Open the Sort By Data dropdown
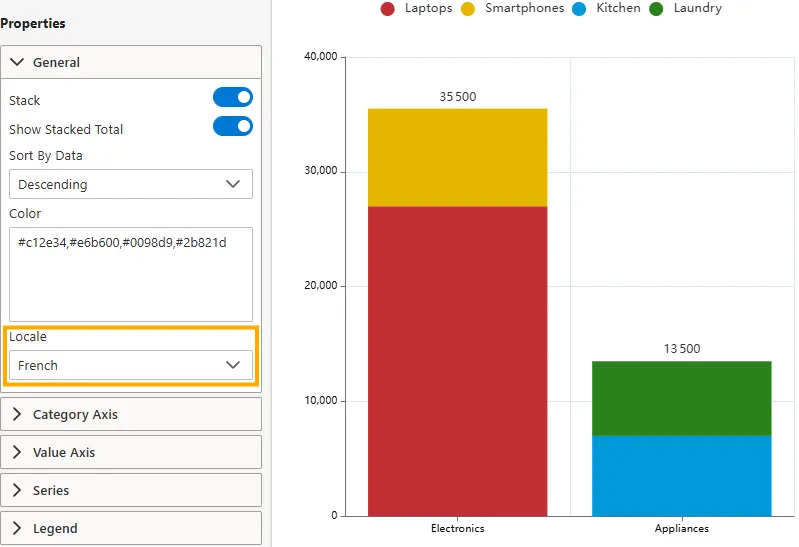Viewport: 799px width, 547px height. coord(131,184)
